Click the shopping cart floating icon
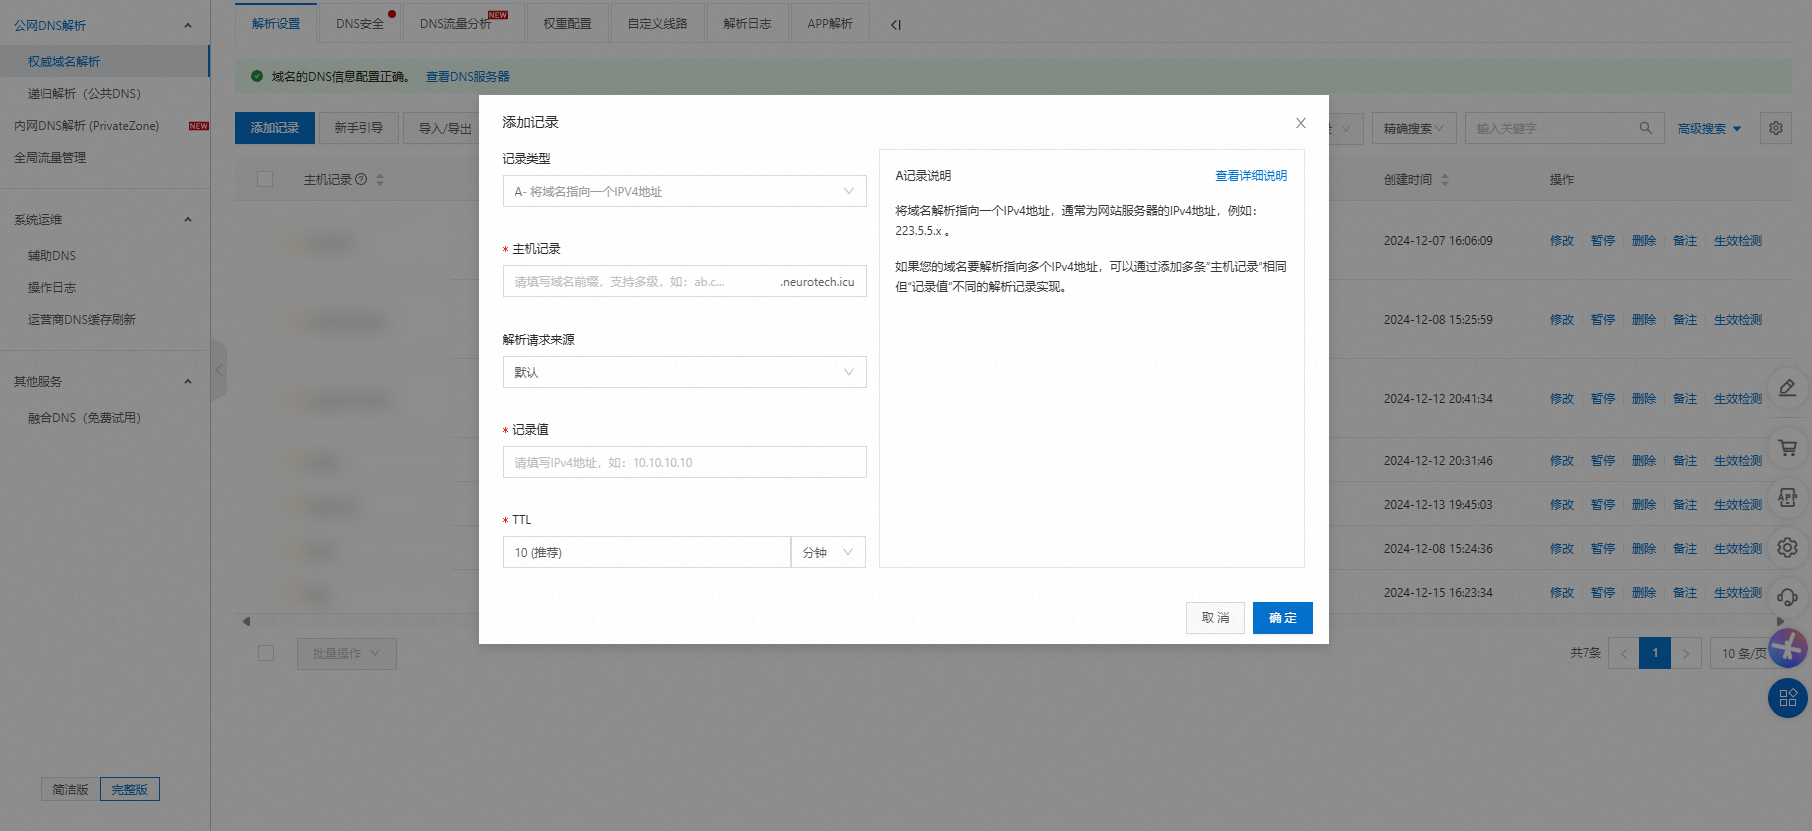This screenshot has height=831, width=1812. (1787, 448)
